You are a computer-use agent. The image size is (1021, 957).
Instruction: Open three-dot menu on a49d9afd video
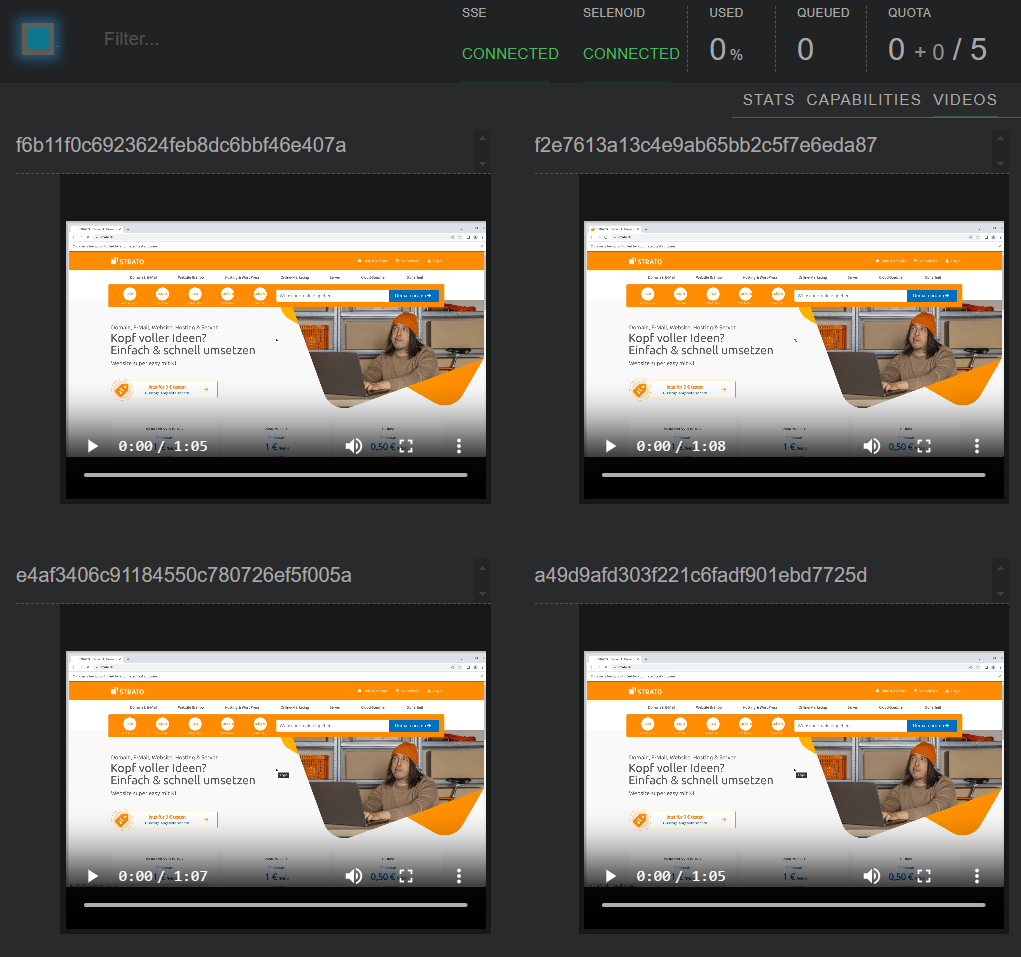977,876
